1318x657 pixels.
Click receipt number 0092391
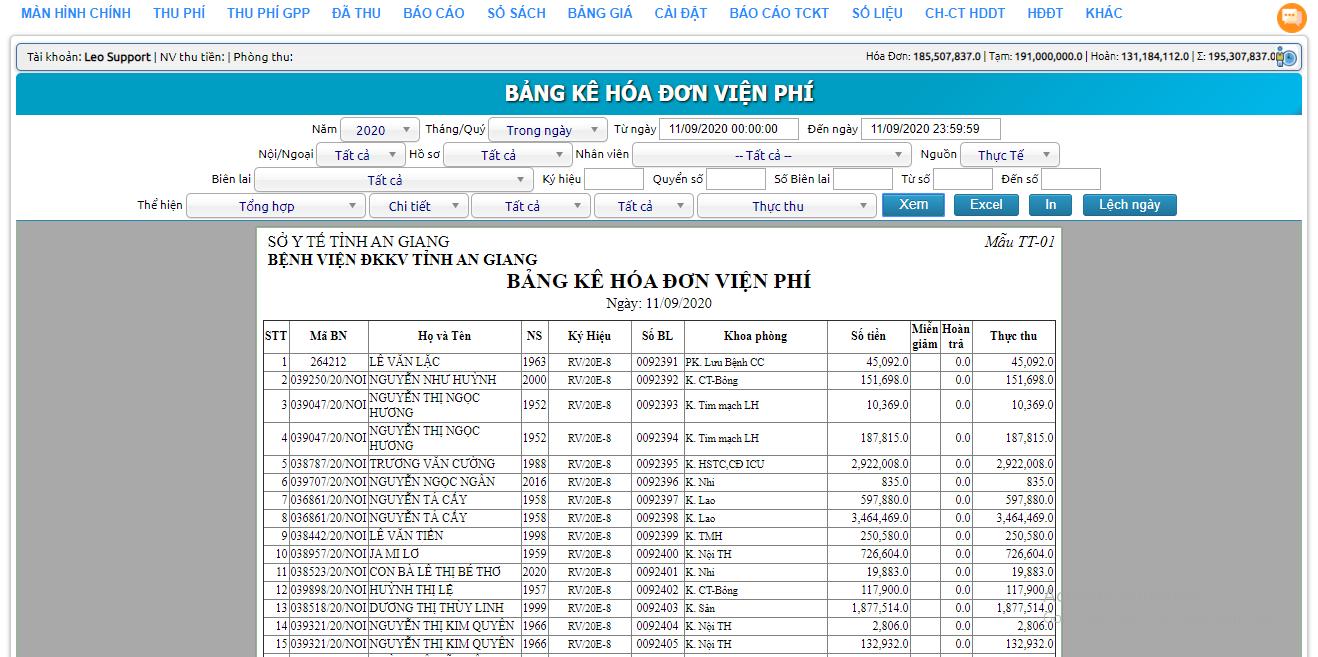click(657, 362)
